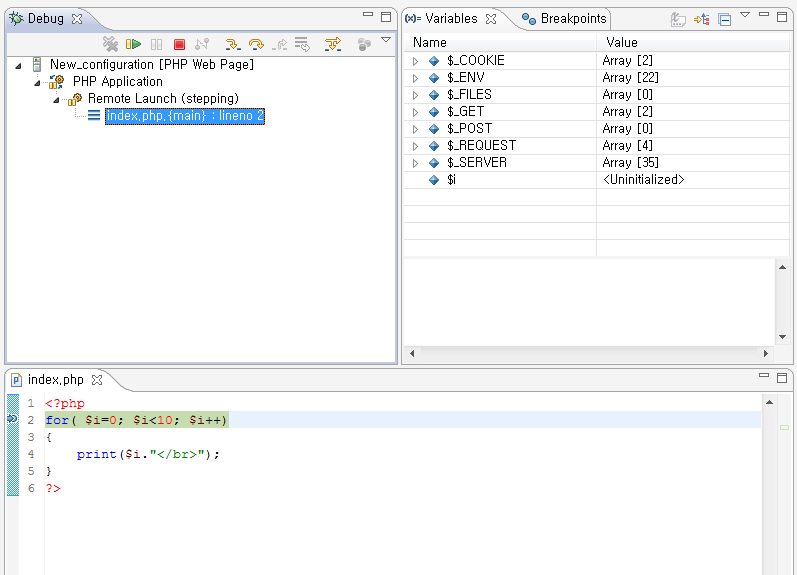
Task: Click the Value column header
Action: click(693, 42)
